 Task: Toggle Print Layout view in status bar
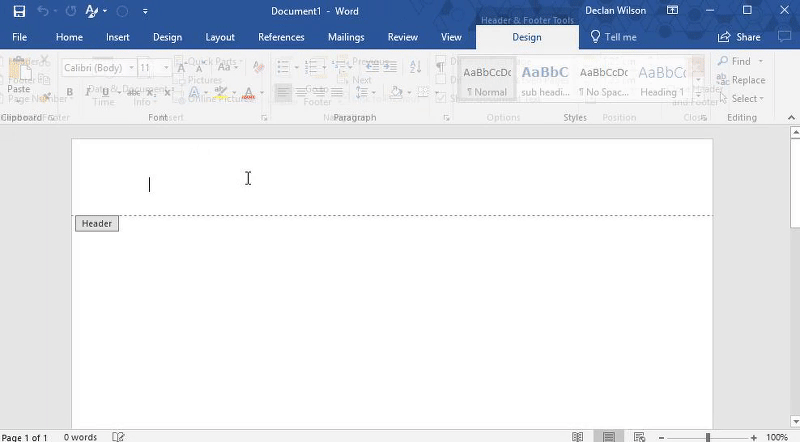point(608,437)
